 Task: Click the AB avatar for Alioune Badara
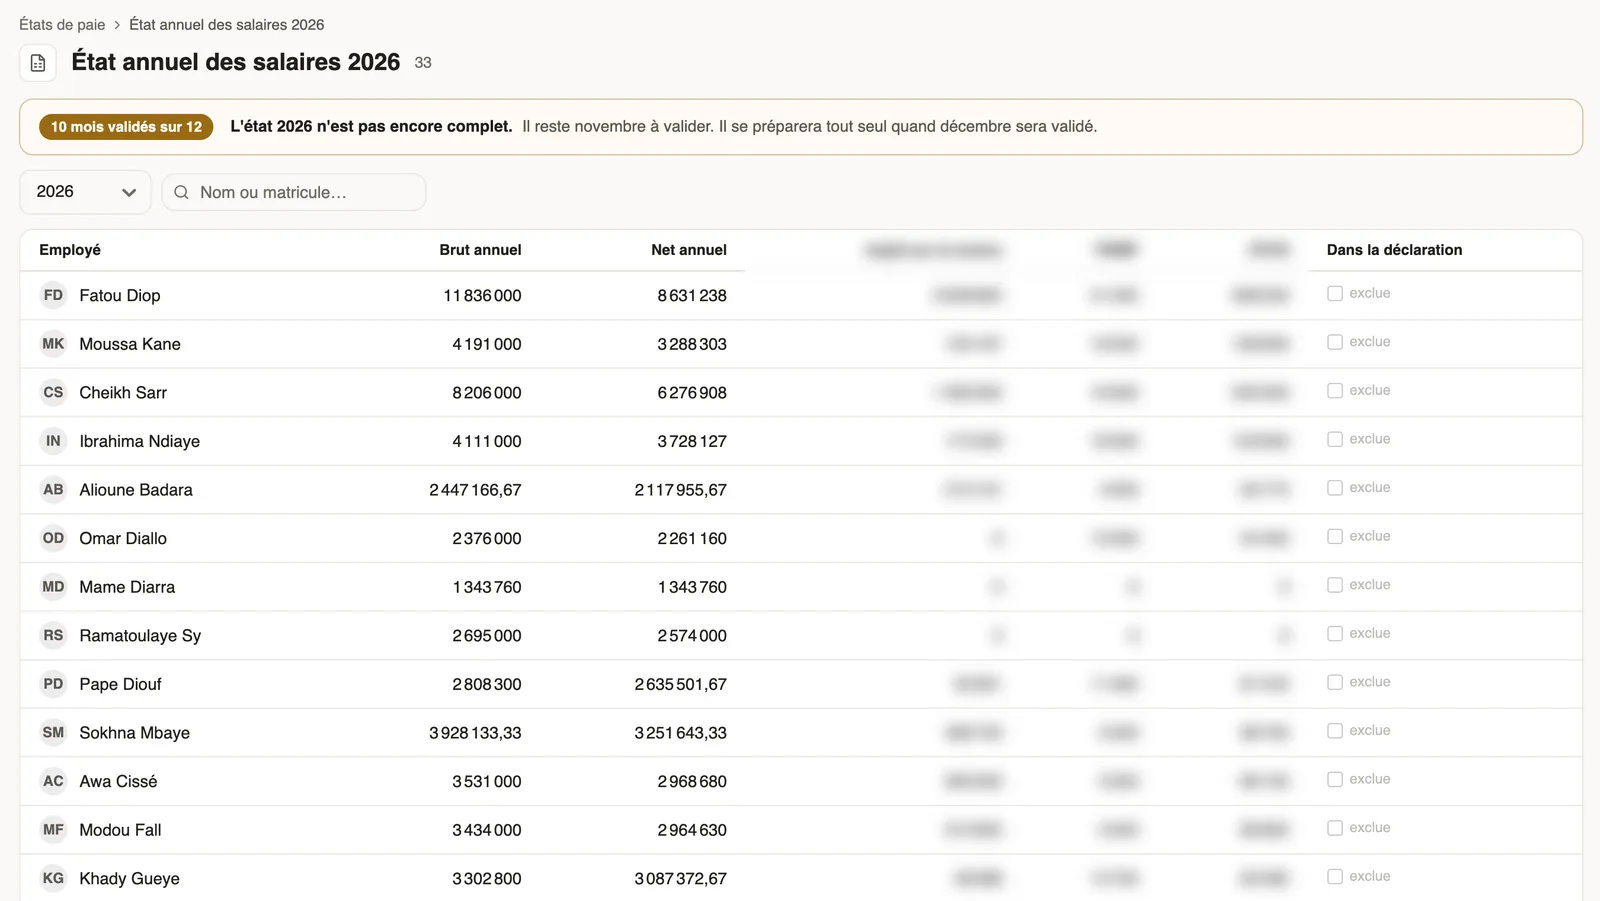[x=53, y=490]
